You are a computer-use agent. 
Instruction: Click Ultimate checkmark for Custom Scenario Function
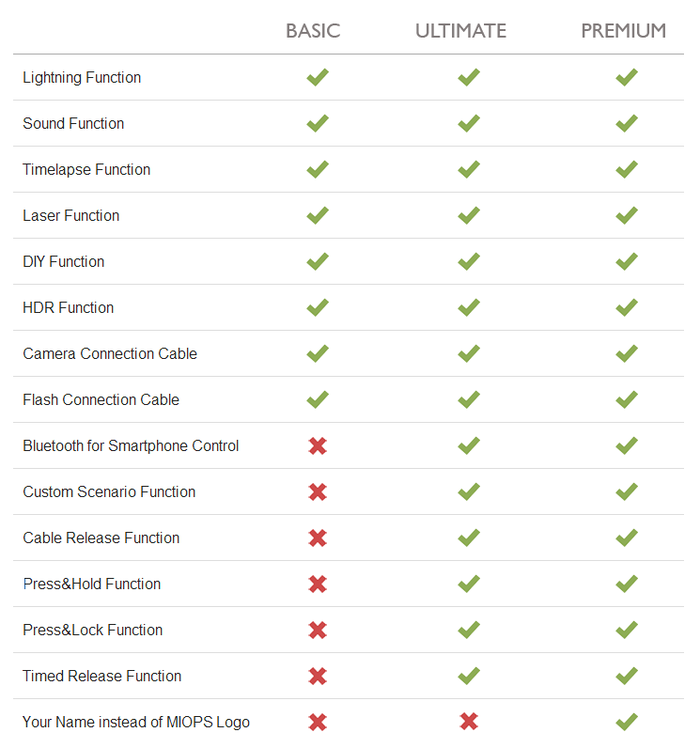469,492
